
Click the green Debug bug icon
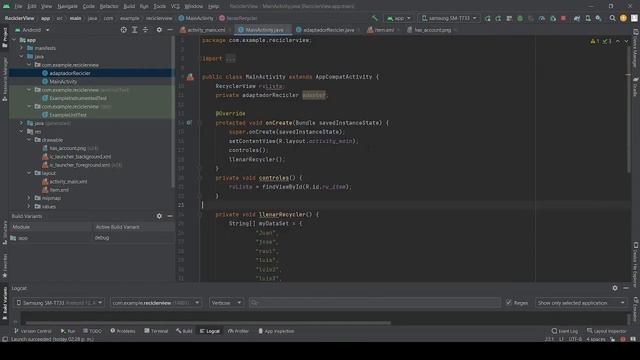pyautogui.click(x=520, y=18)
